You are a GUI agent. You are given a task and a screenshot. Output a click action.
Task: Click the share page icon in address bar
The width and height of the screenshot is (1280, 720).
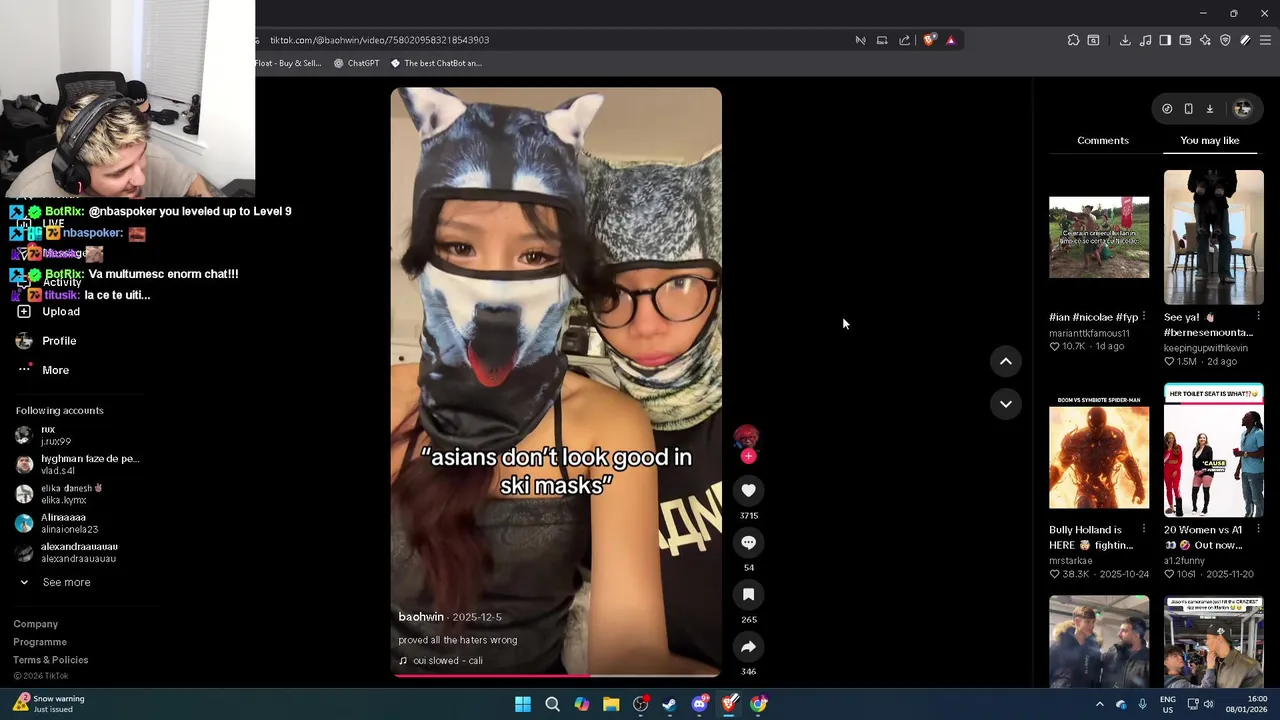pyautogui.click(x=904, y=40)
